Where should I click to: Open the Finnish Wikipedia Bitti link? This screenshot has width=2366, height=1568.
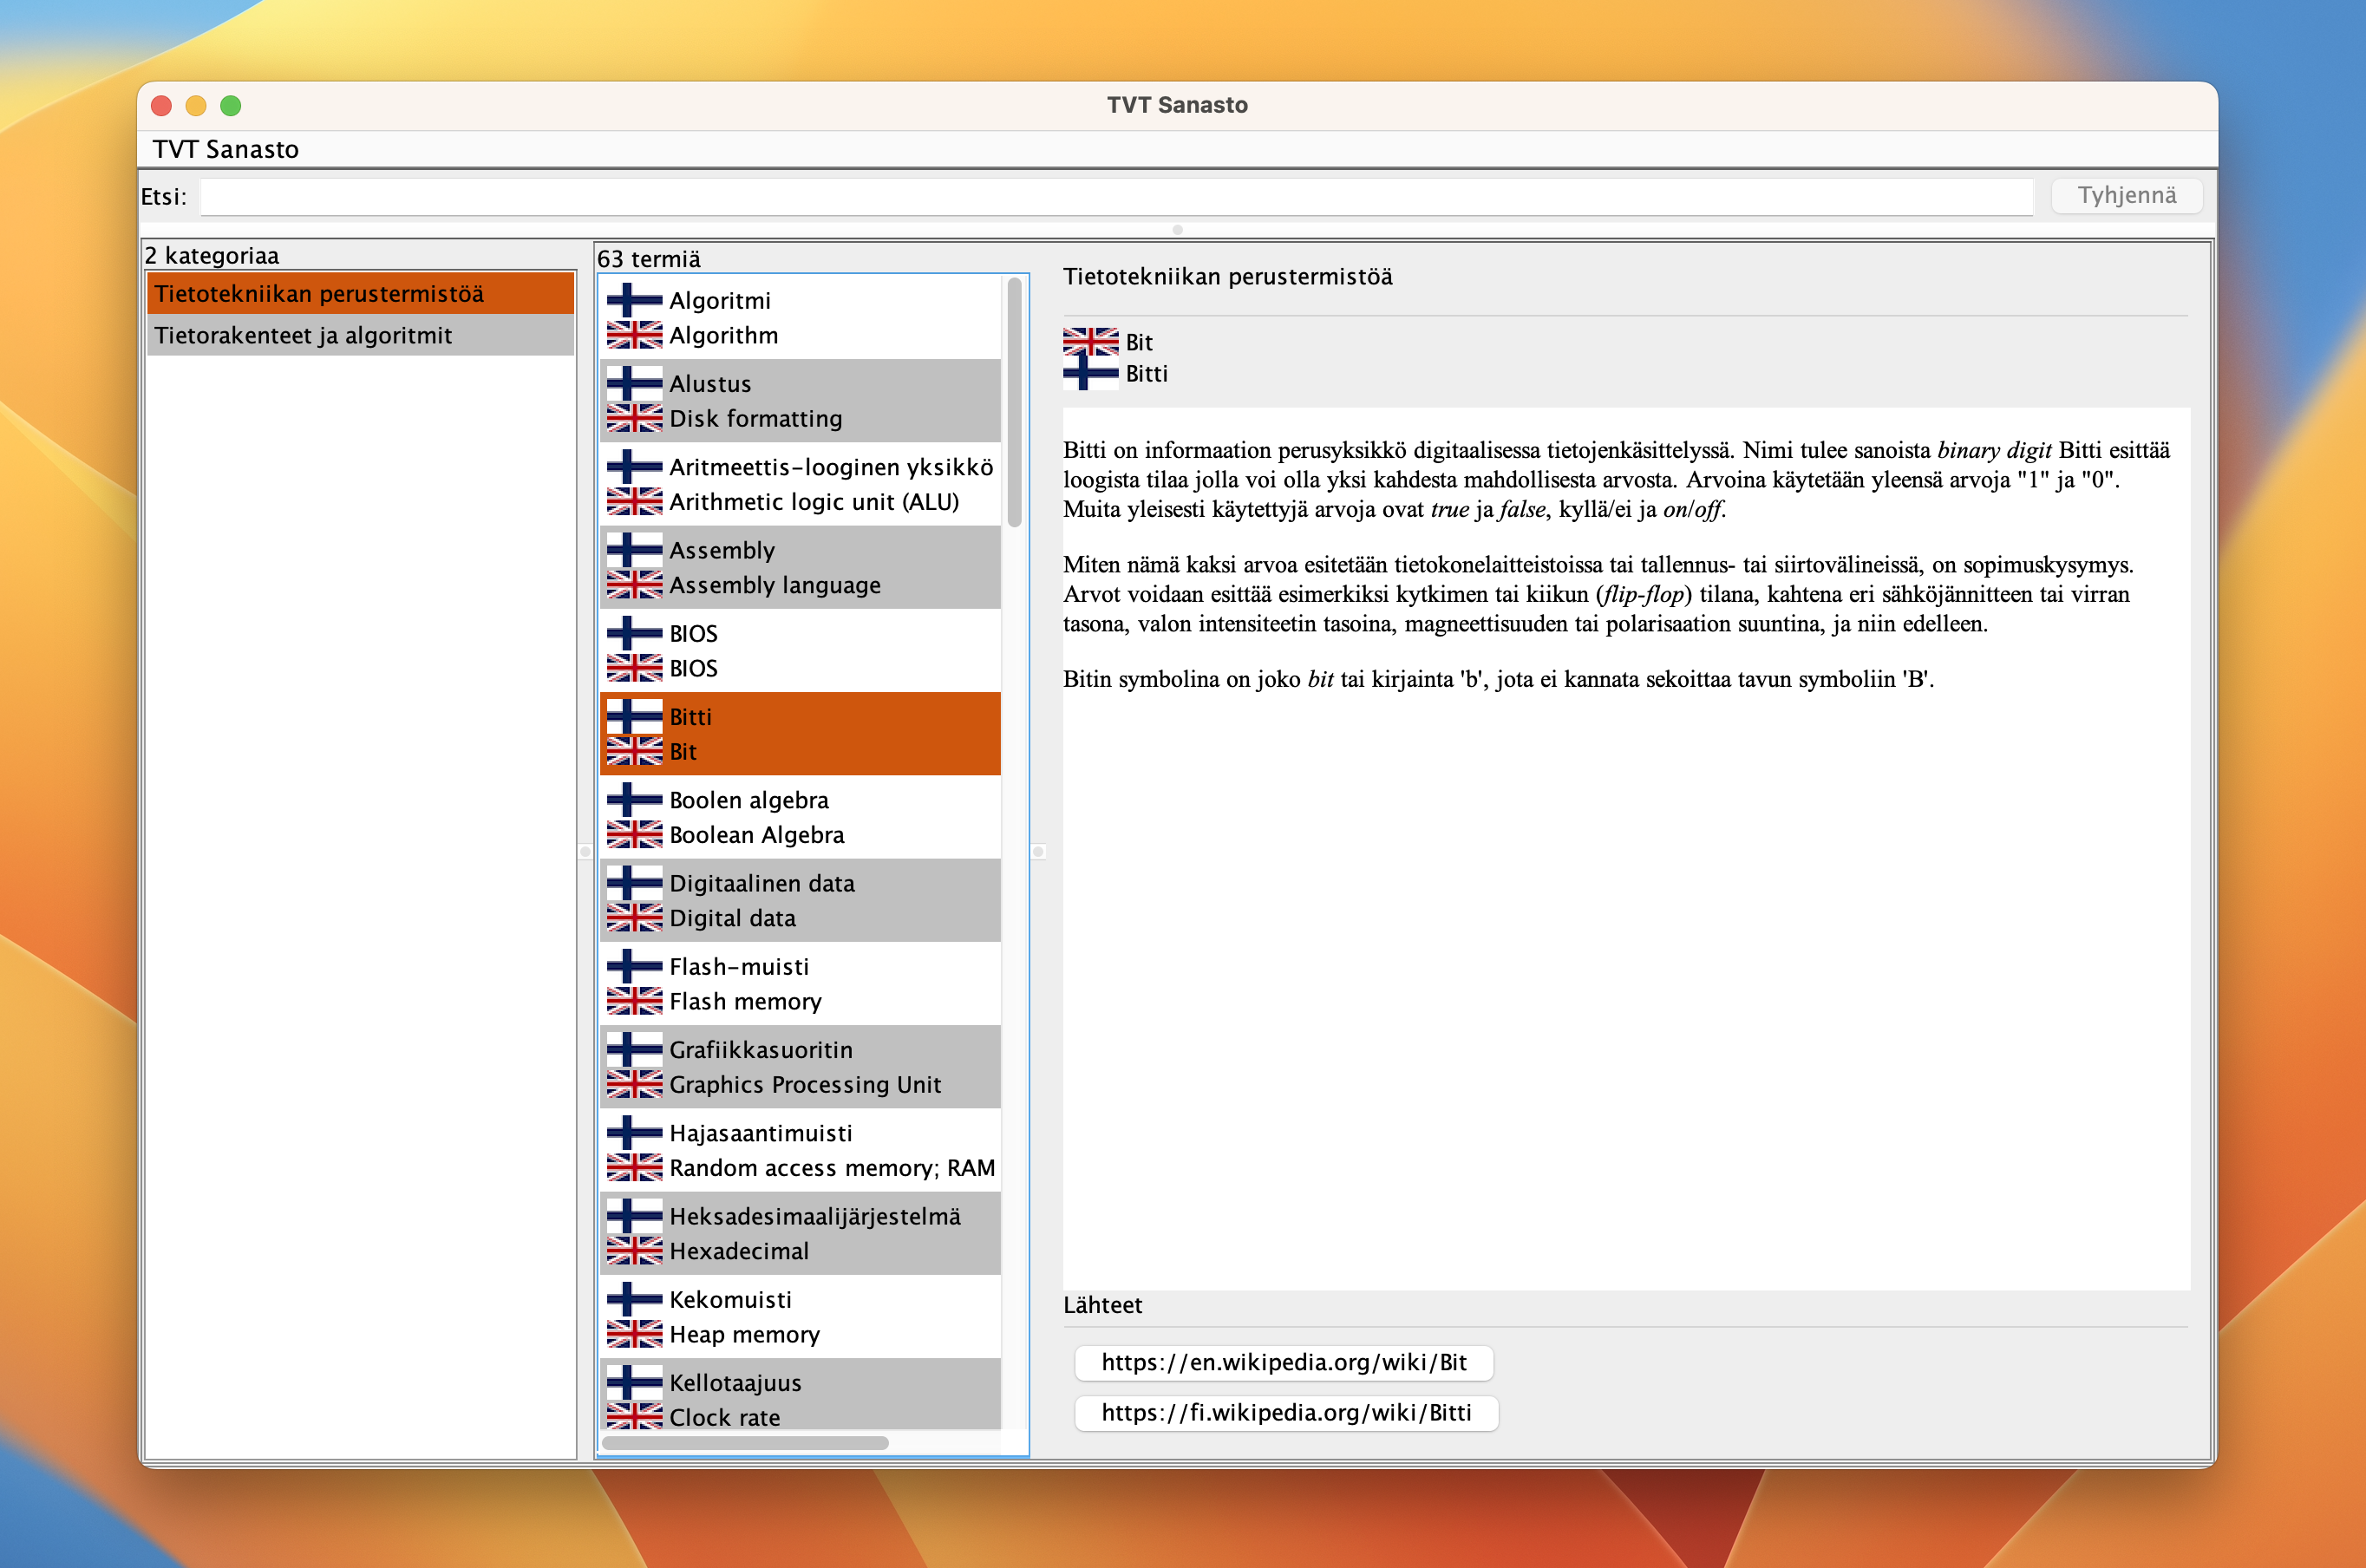tap(1285, 1412)
